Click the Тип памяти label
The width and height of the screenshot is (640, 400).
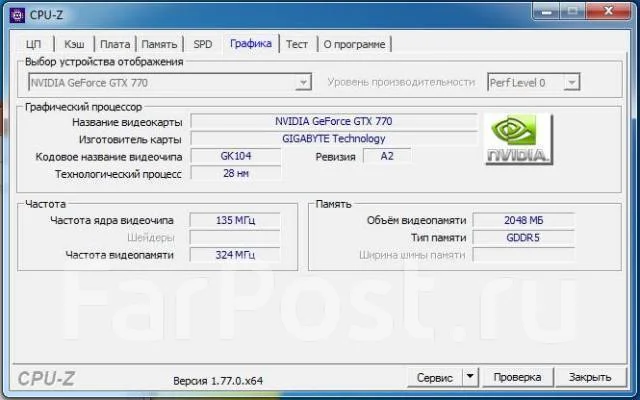438,238
